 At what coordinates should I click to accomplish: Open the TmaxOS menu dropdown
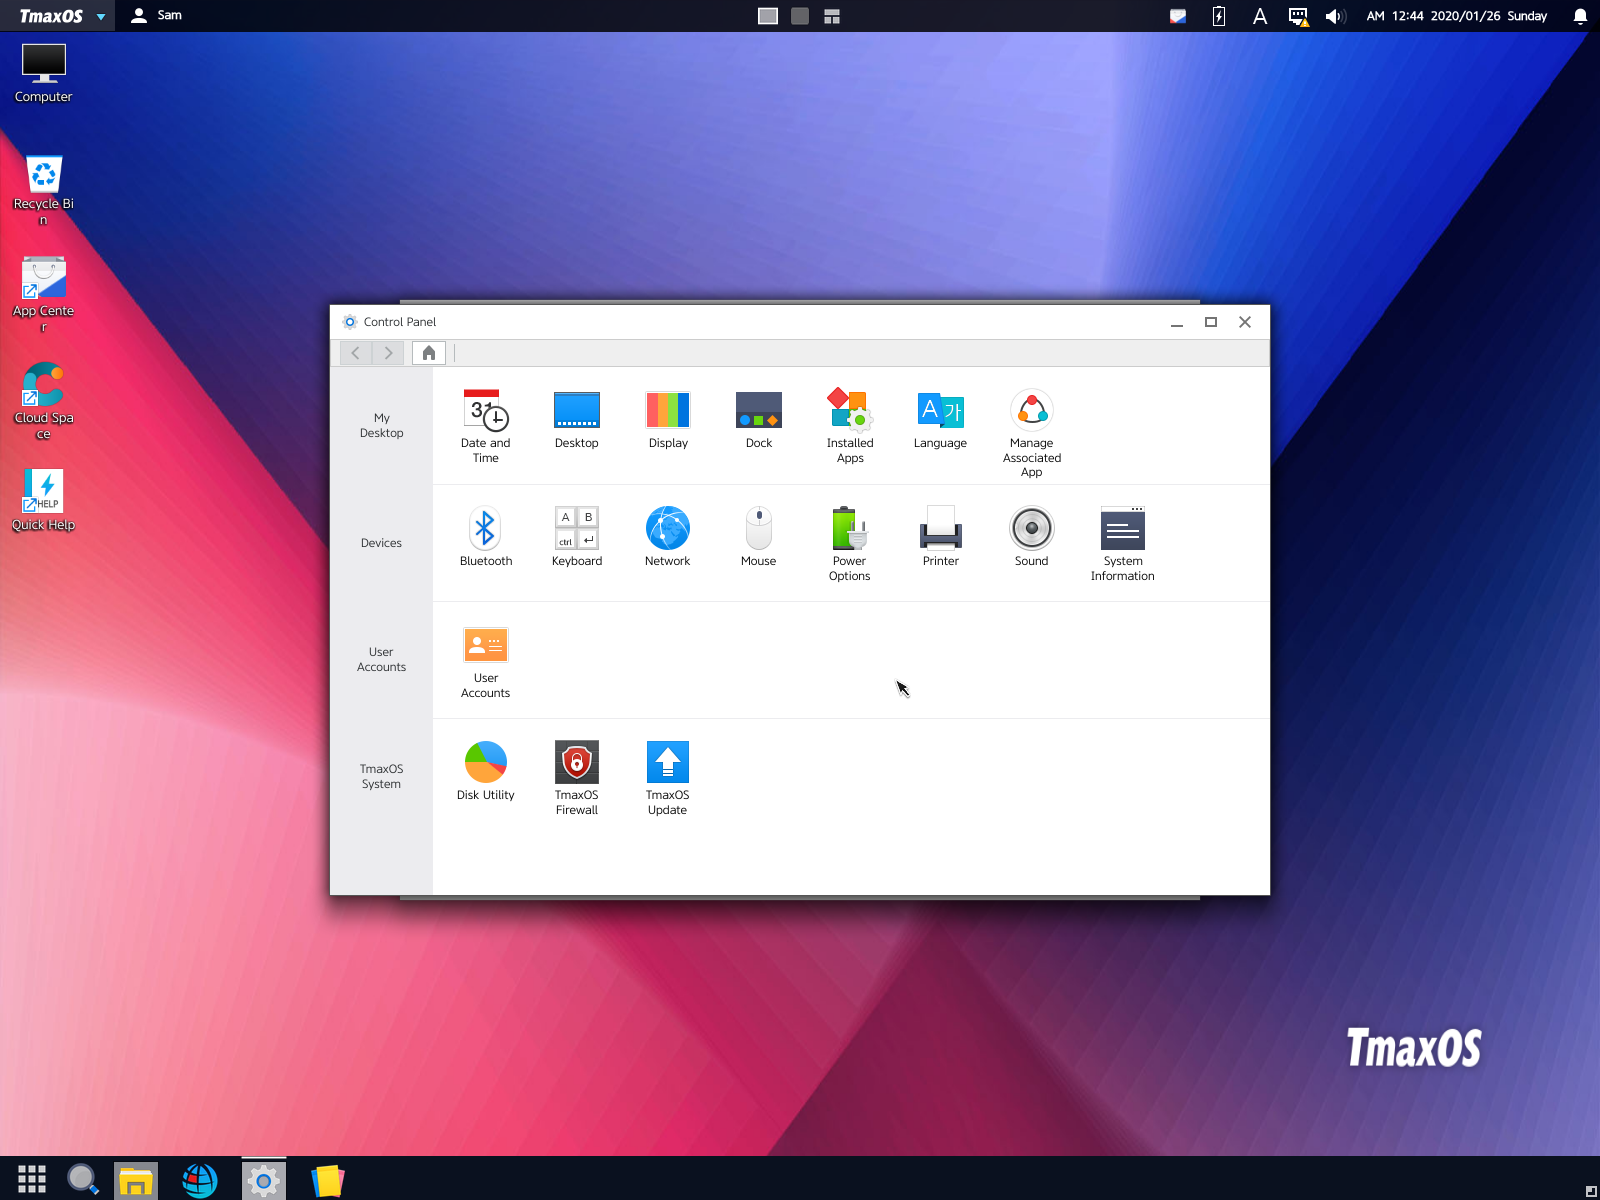tap(55, 16)
